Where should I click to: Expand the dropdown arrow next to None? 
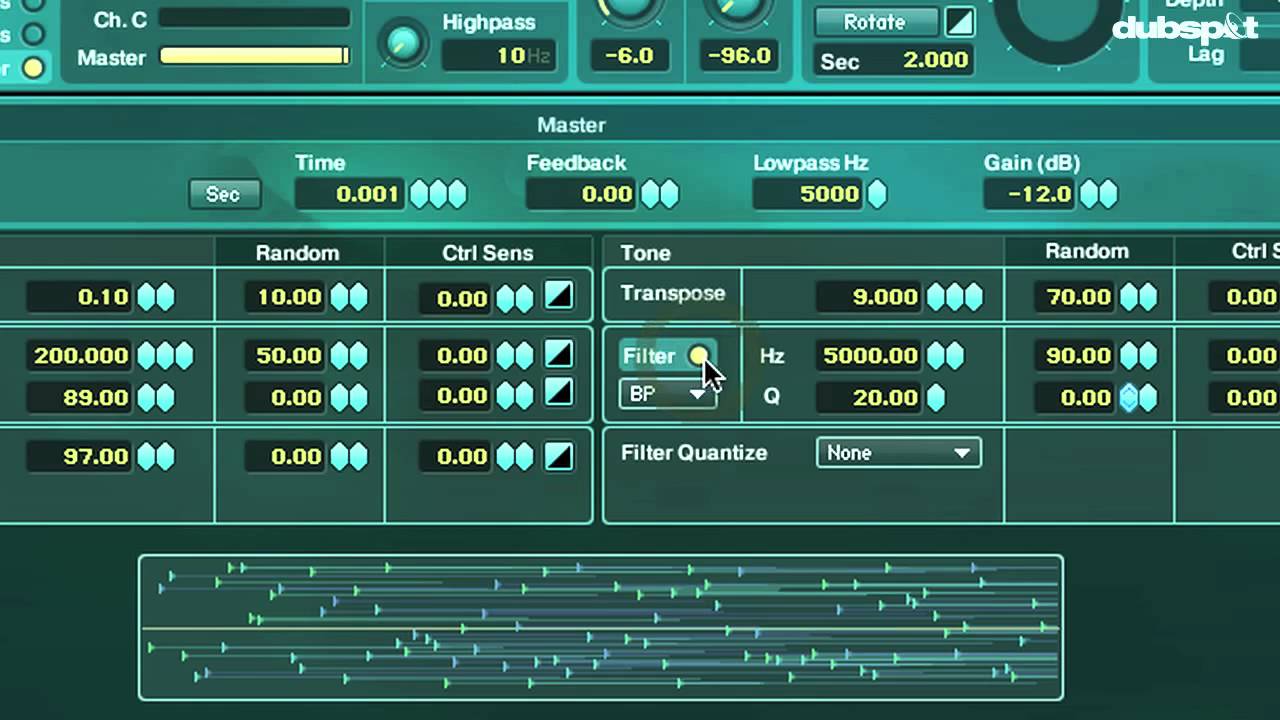coord(963,452)
